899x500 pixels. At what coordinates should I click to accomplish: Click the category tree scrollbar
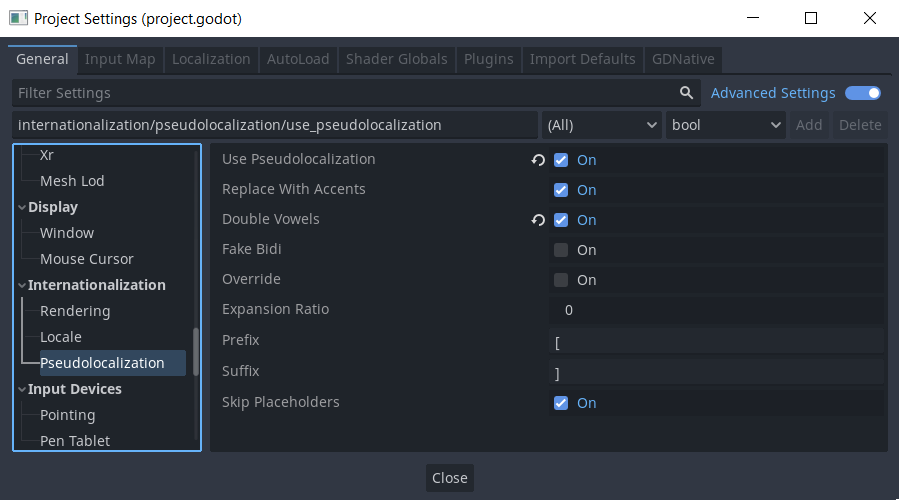196,352
